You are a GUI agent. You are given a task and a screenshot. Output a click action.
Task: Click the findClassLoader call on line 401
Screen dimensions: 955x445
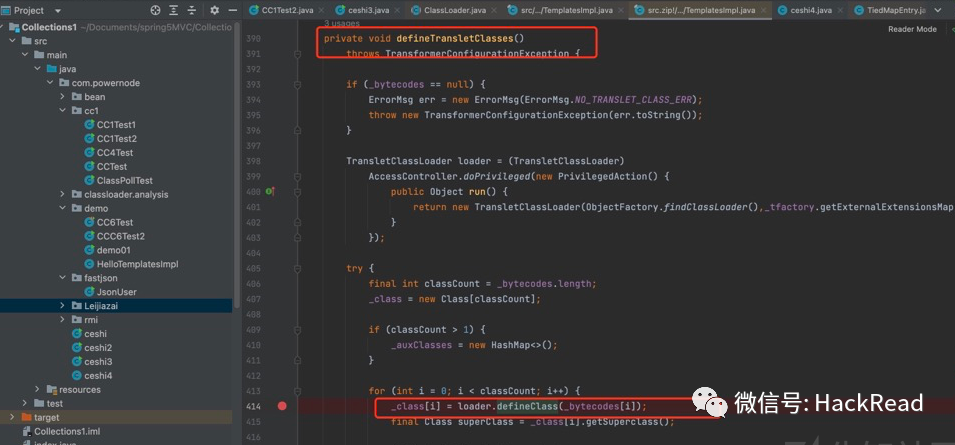click(706, 207)
